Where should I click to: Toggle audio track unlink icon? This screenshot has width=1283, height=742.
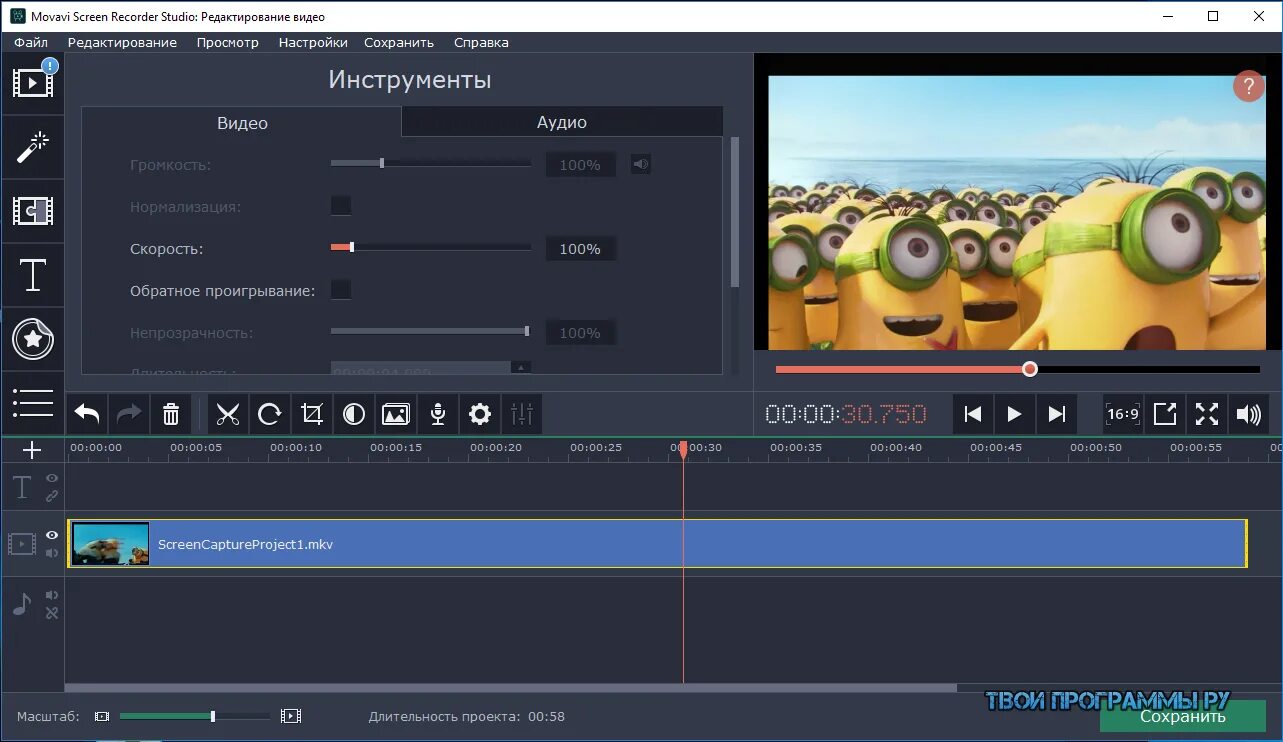click(52, 613)
